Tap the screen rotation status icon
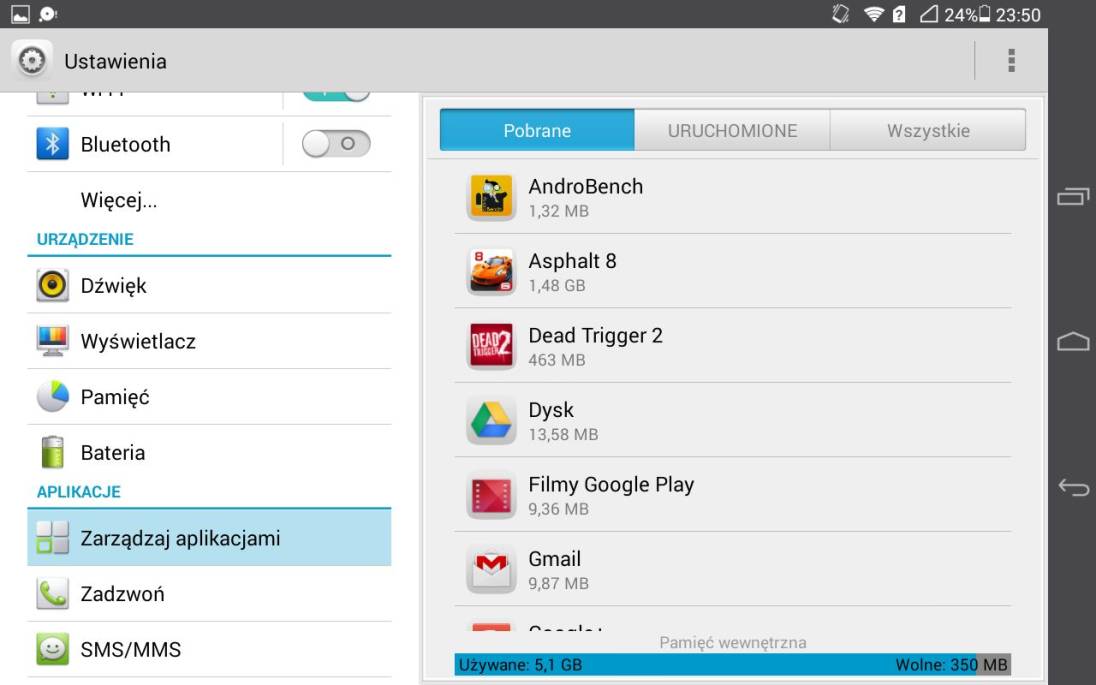The image size is (1096, 685). coord(840,14)
